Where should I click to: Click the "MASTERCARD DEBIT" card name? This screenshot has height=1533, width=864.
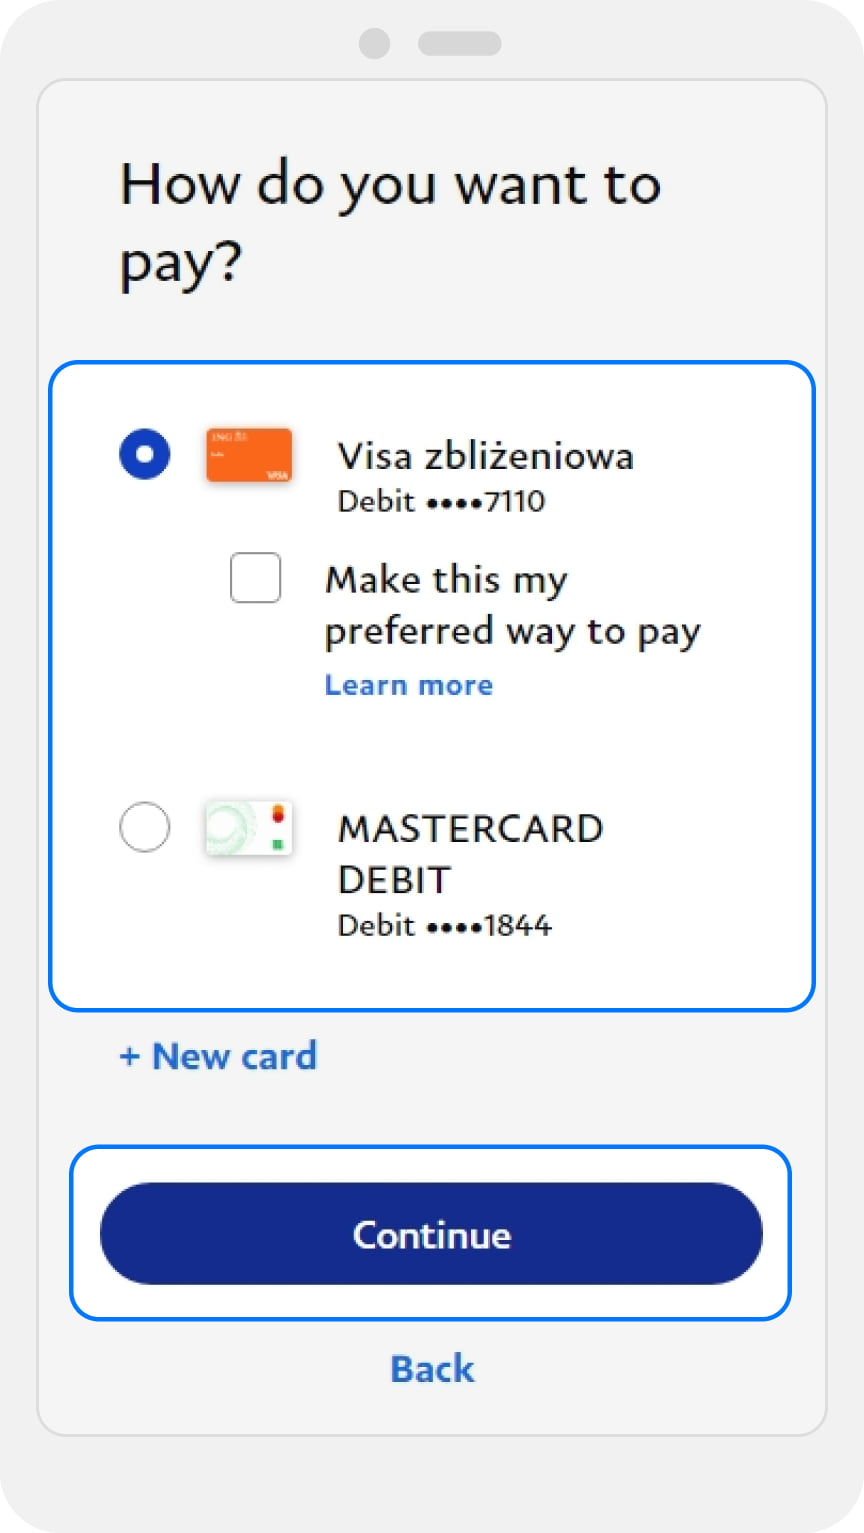click(470, 853)
